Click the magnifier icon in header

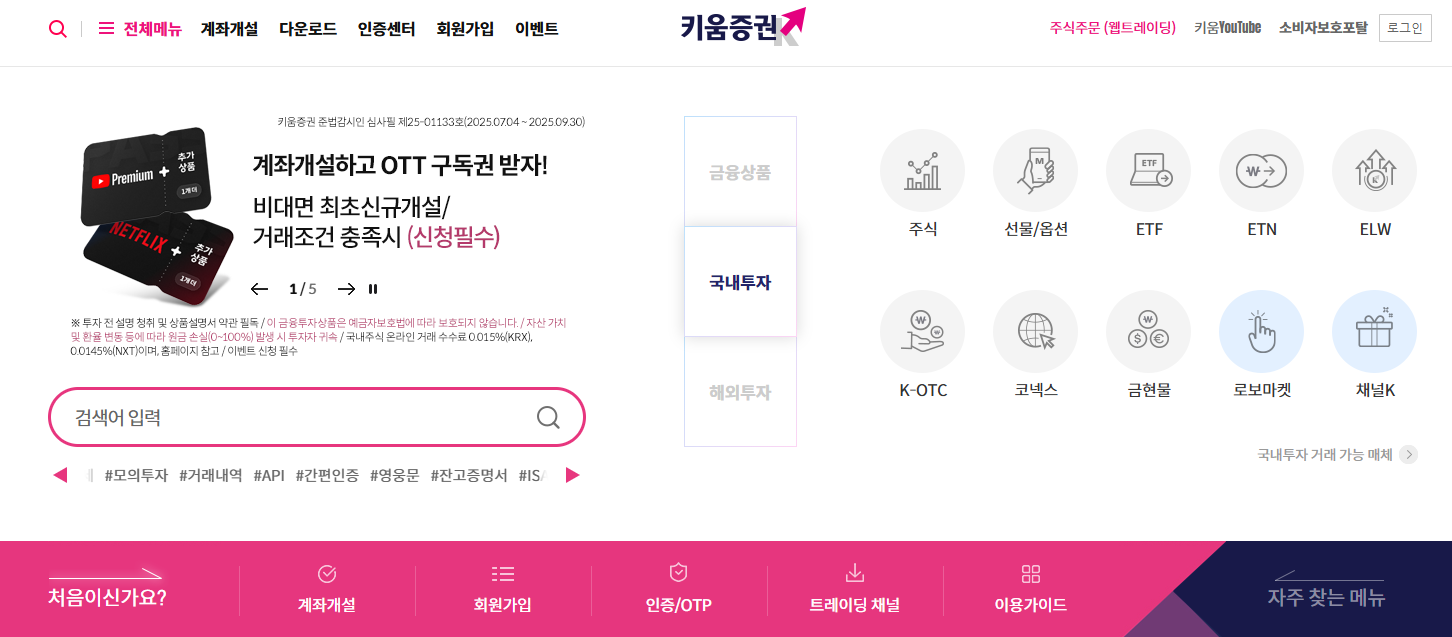click(58, 29)
